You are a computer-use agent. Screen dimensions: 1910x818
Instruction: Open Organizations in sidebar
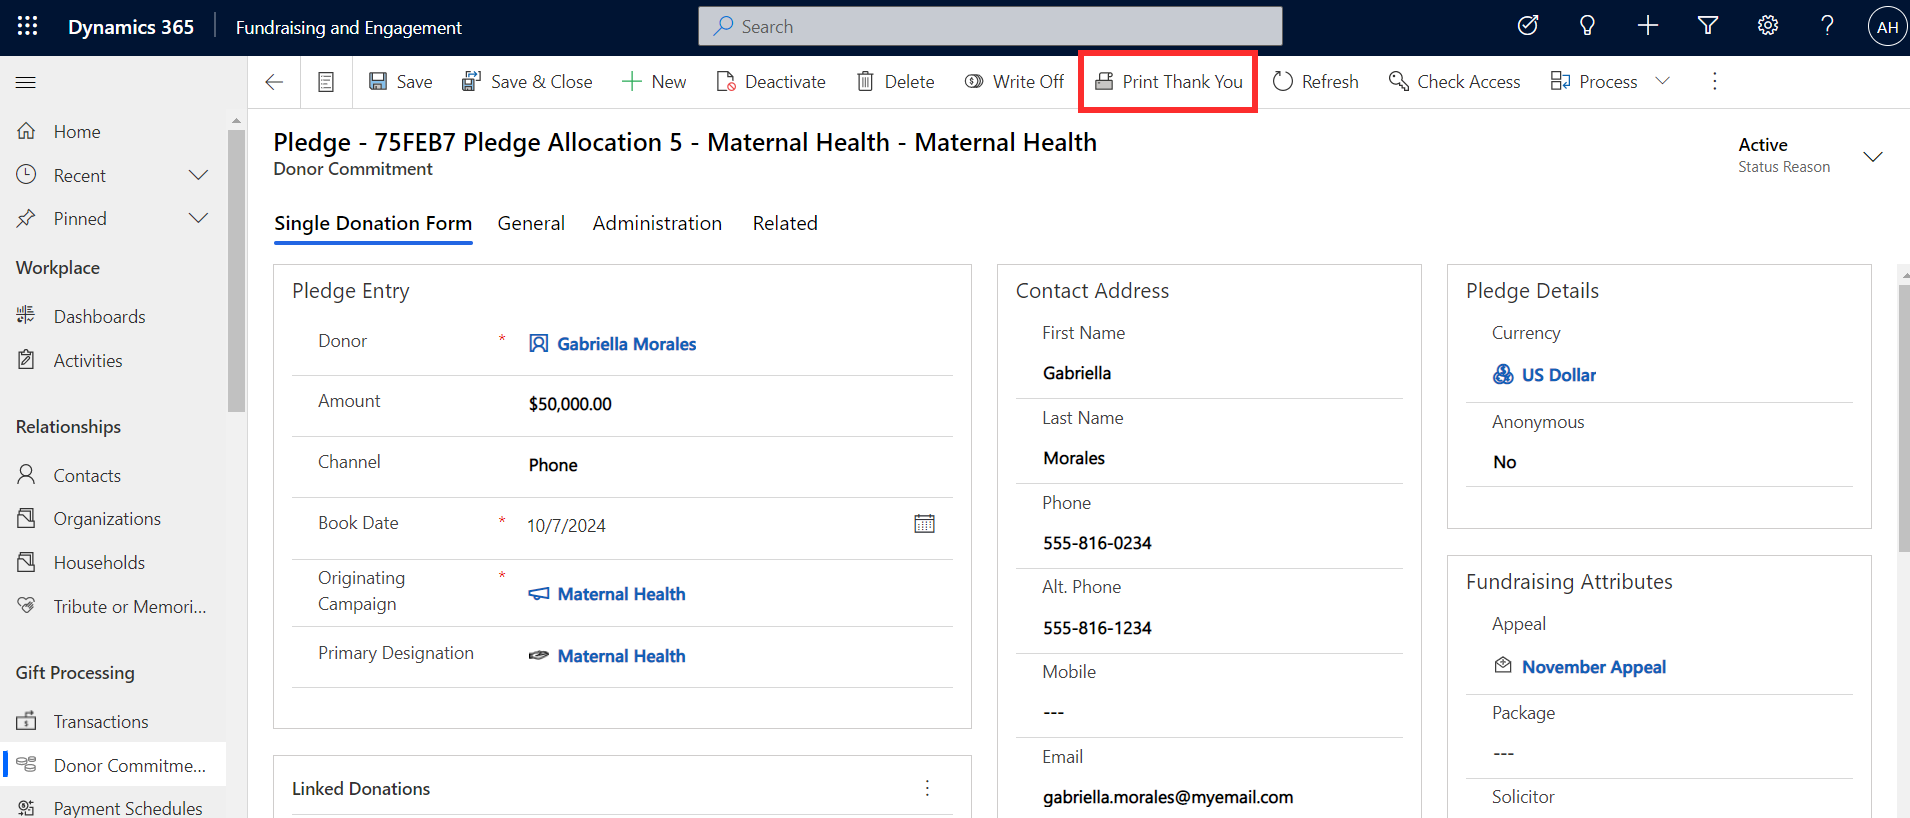[113, 518]
